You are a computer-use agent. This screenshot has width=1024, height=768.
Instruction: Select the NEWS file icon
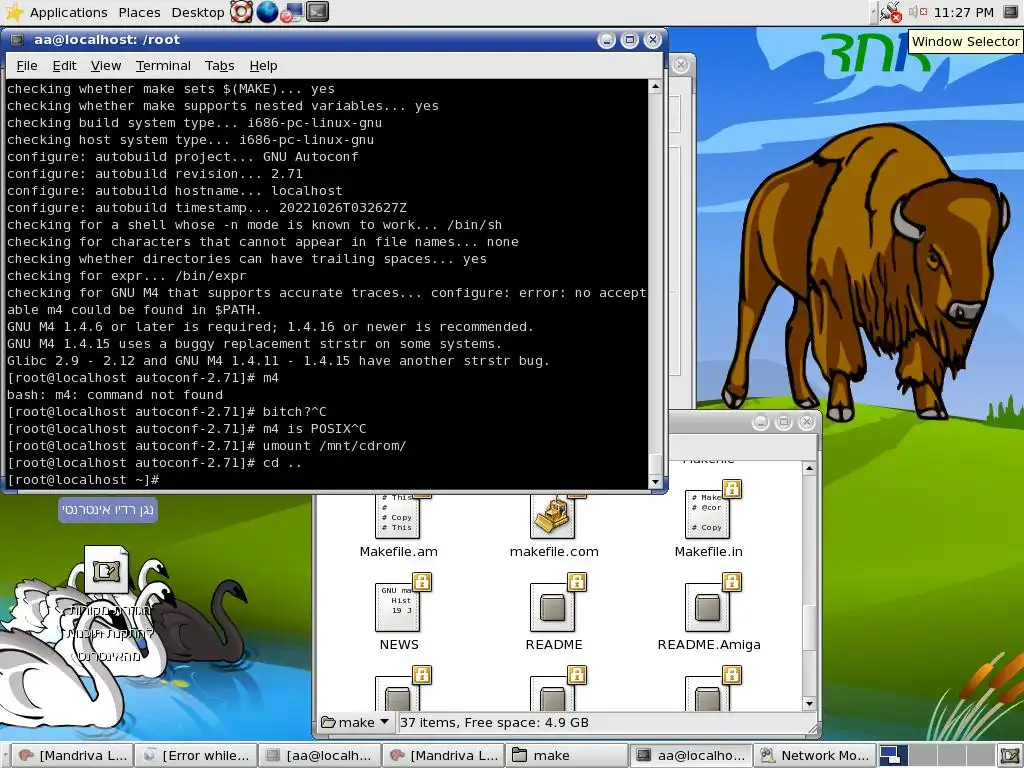pyautogui.click(x=398, y=607)
